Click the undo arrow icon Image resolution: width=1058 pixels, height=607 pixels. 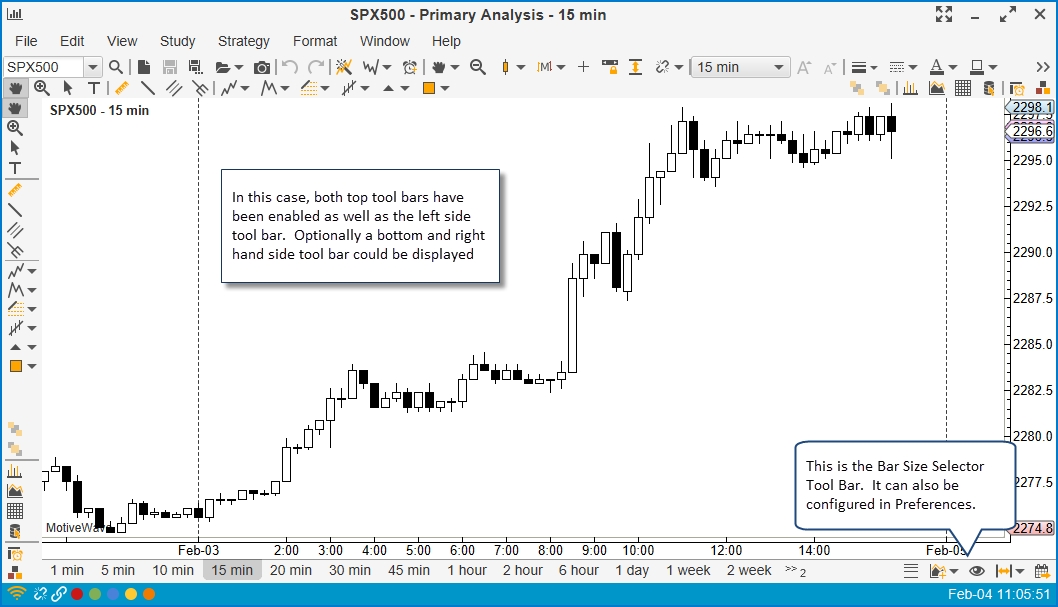pyautogui.click(x=289, y=67)
